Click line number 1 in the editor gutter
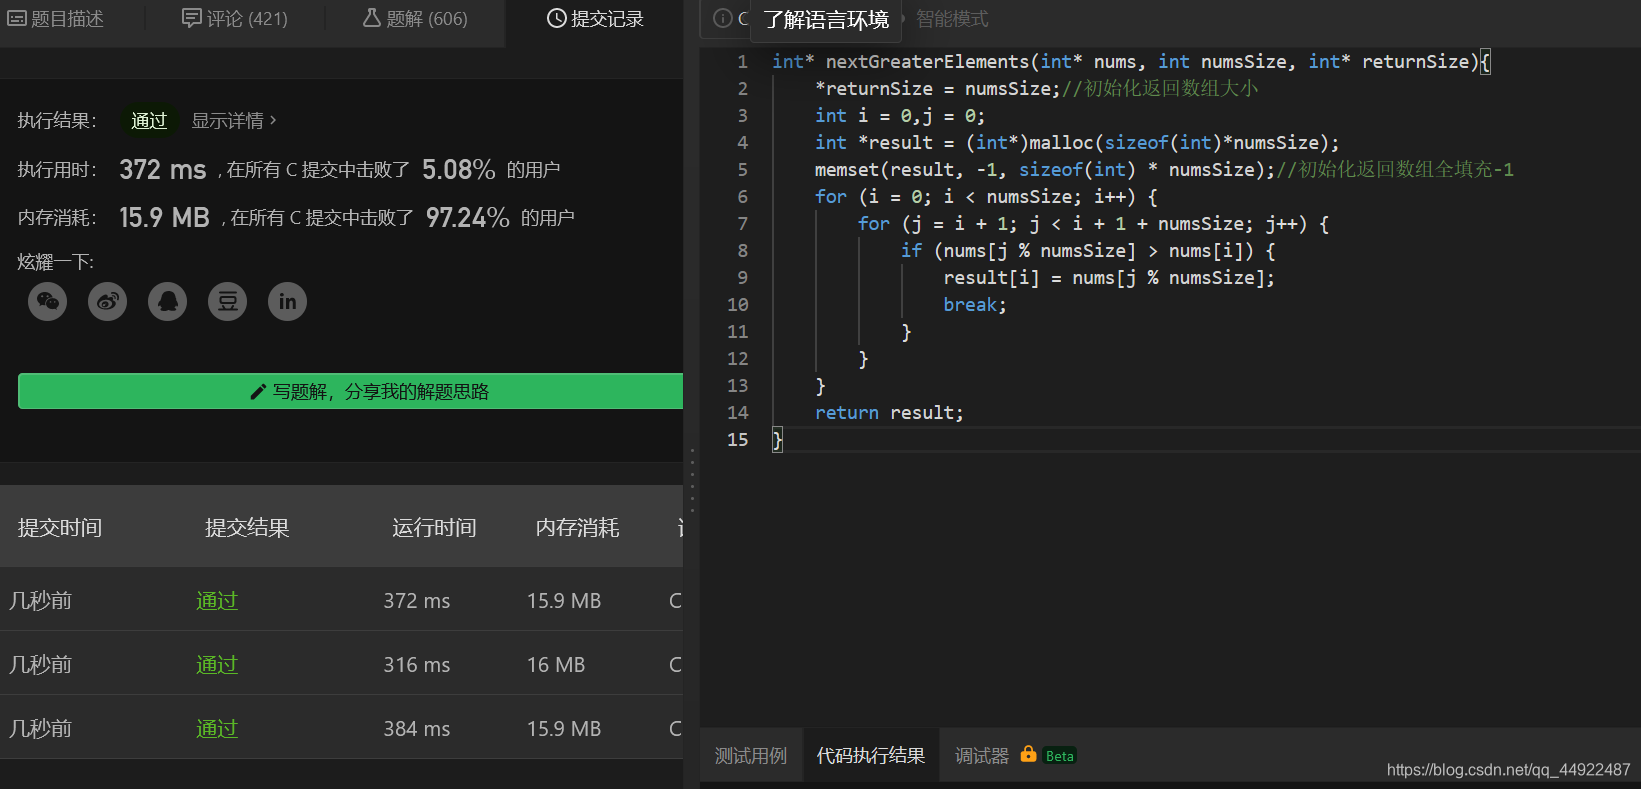Image resolution: width=1641 pixels, height=789 pixels. point(742,61)
